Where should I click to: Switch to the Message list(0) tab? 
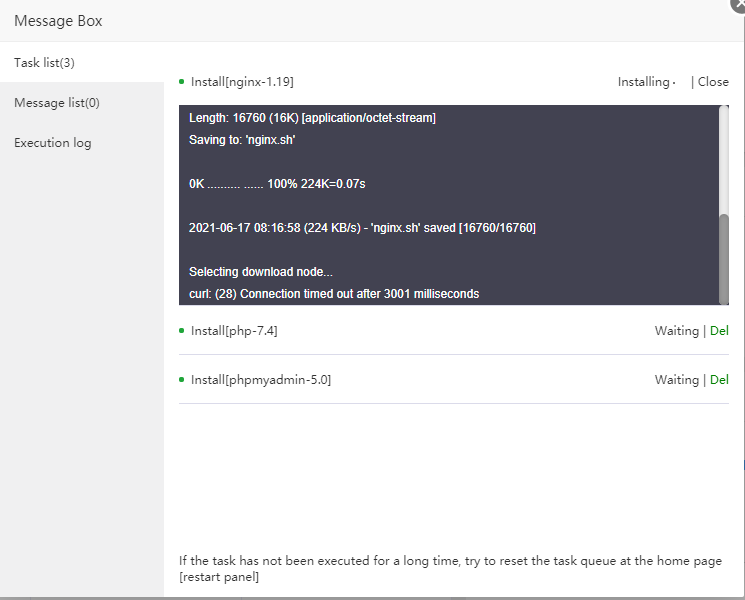pos(57,103)
